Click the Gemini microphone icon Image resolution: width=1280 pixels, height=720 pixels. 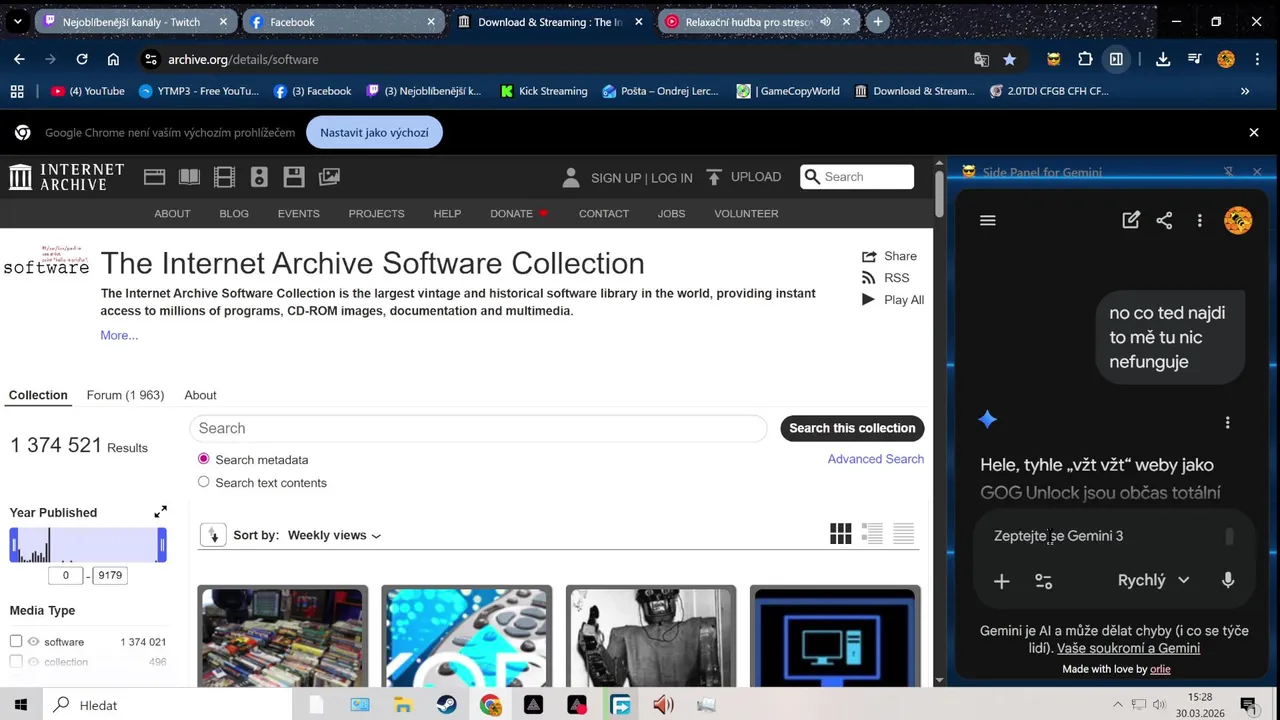1228,580
